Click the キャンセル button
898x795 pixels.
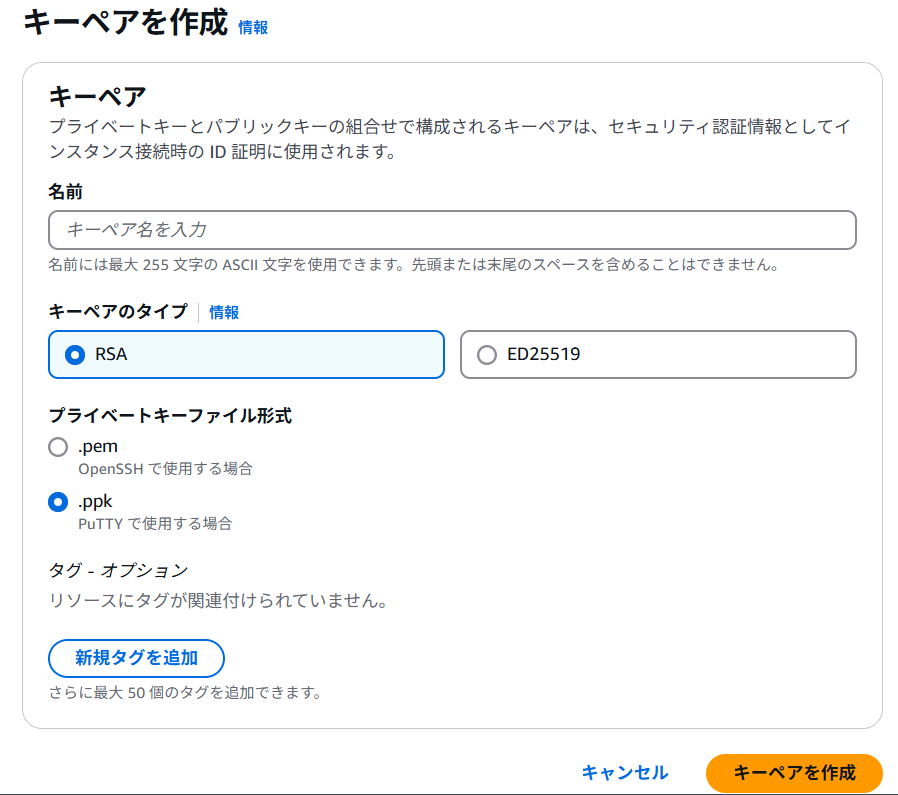tap(625, 773)
